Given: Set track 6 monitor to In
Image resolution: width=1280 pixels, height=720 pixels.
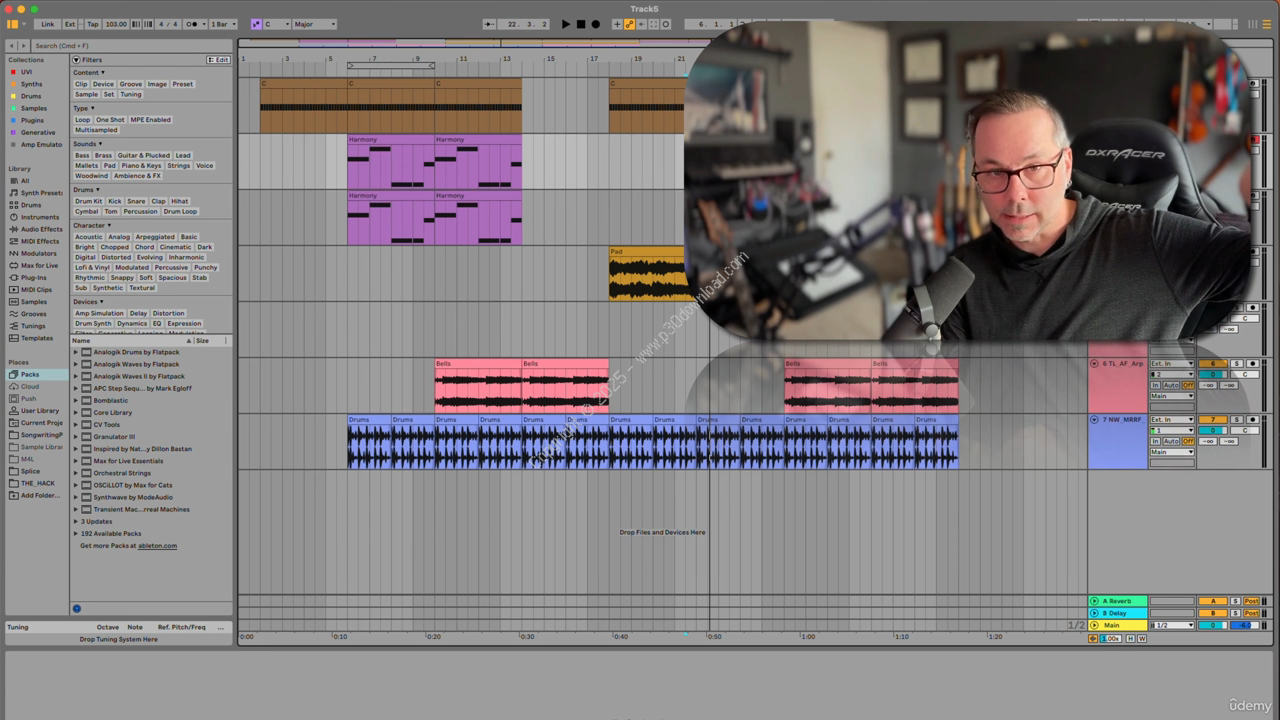Looking at the screenshot, I should [1155, 385].
